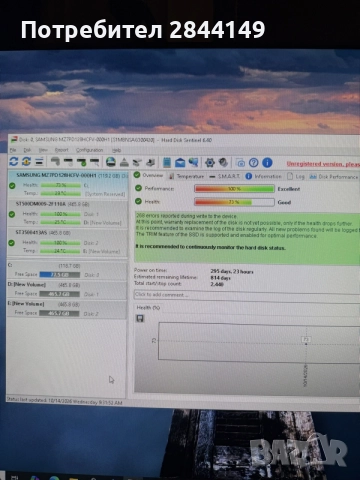Click the Health 73% bar in Overview
360x480 pixels.
pos(234,202)
